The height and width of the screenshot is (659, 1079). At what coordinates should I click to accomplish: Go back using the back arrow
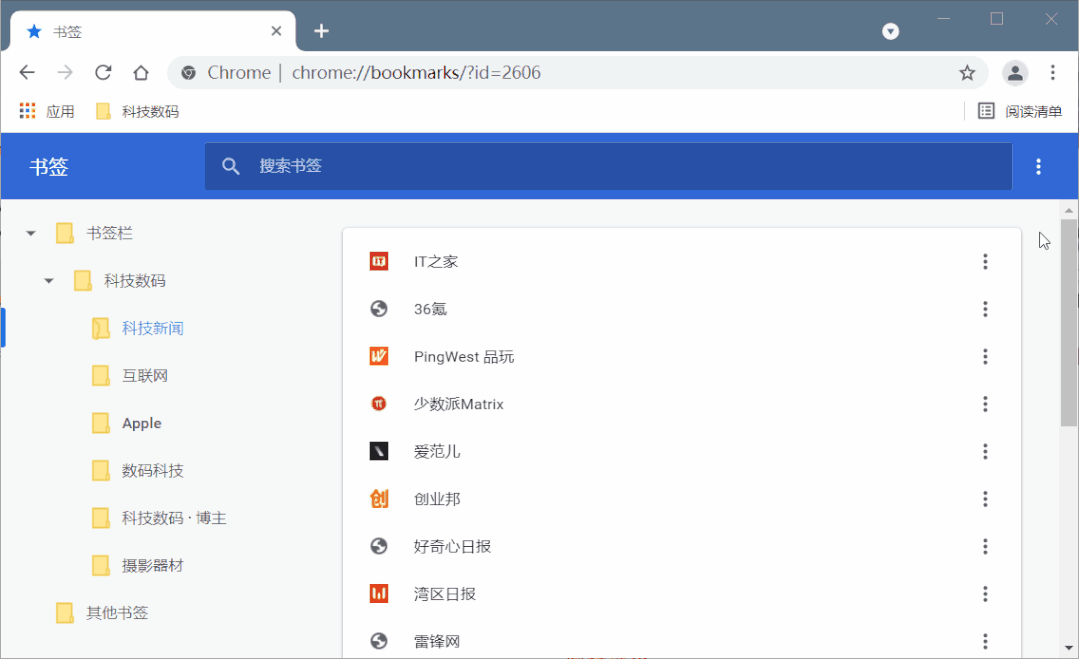pos(27,72)
